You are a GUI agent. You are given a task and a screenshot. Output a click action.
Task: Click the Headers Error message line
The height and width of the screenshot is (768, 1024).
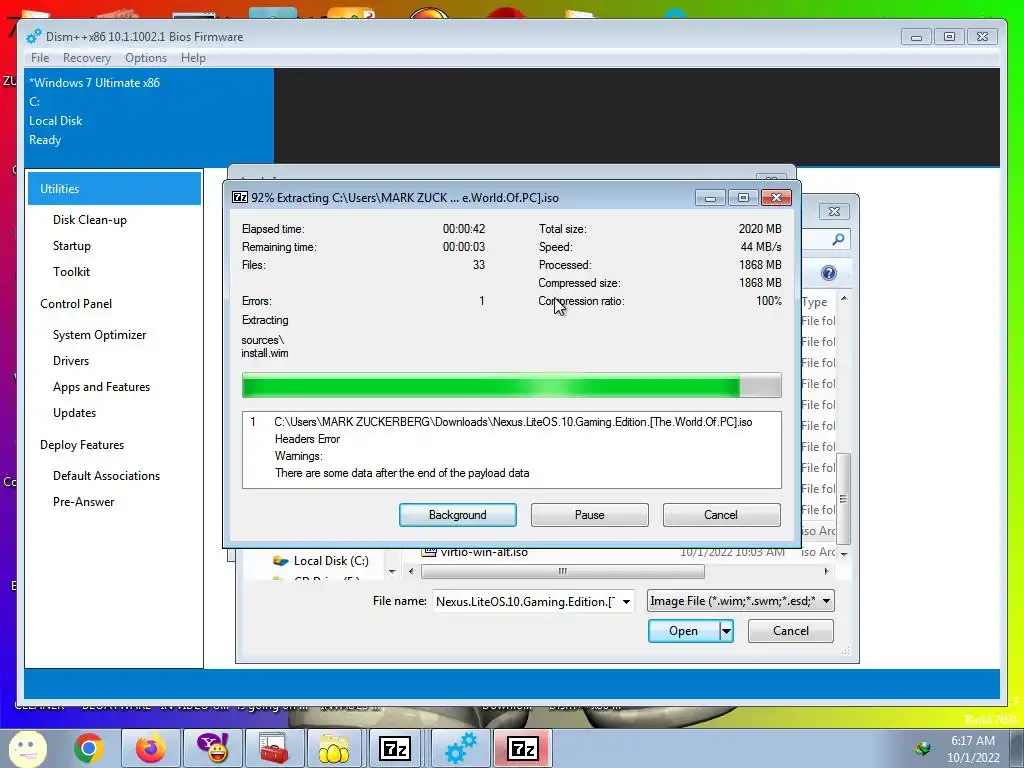[x=307, y=439]
